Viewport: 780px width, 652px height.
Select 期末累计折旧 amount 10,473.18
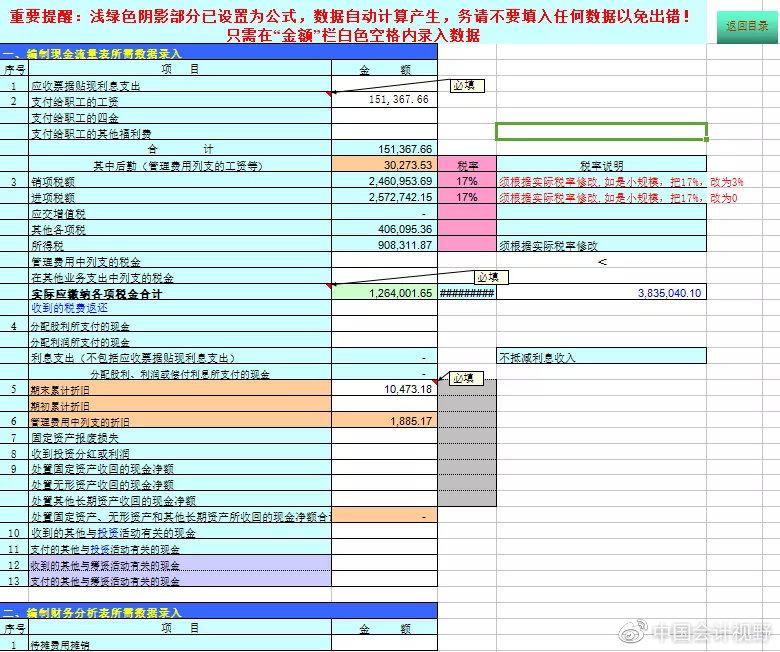(x=385, y=388)
